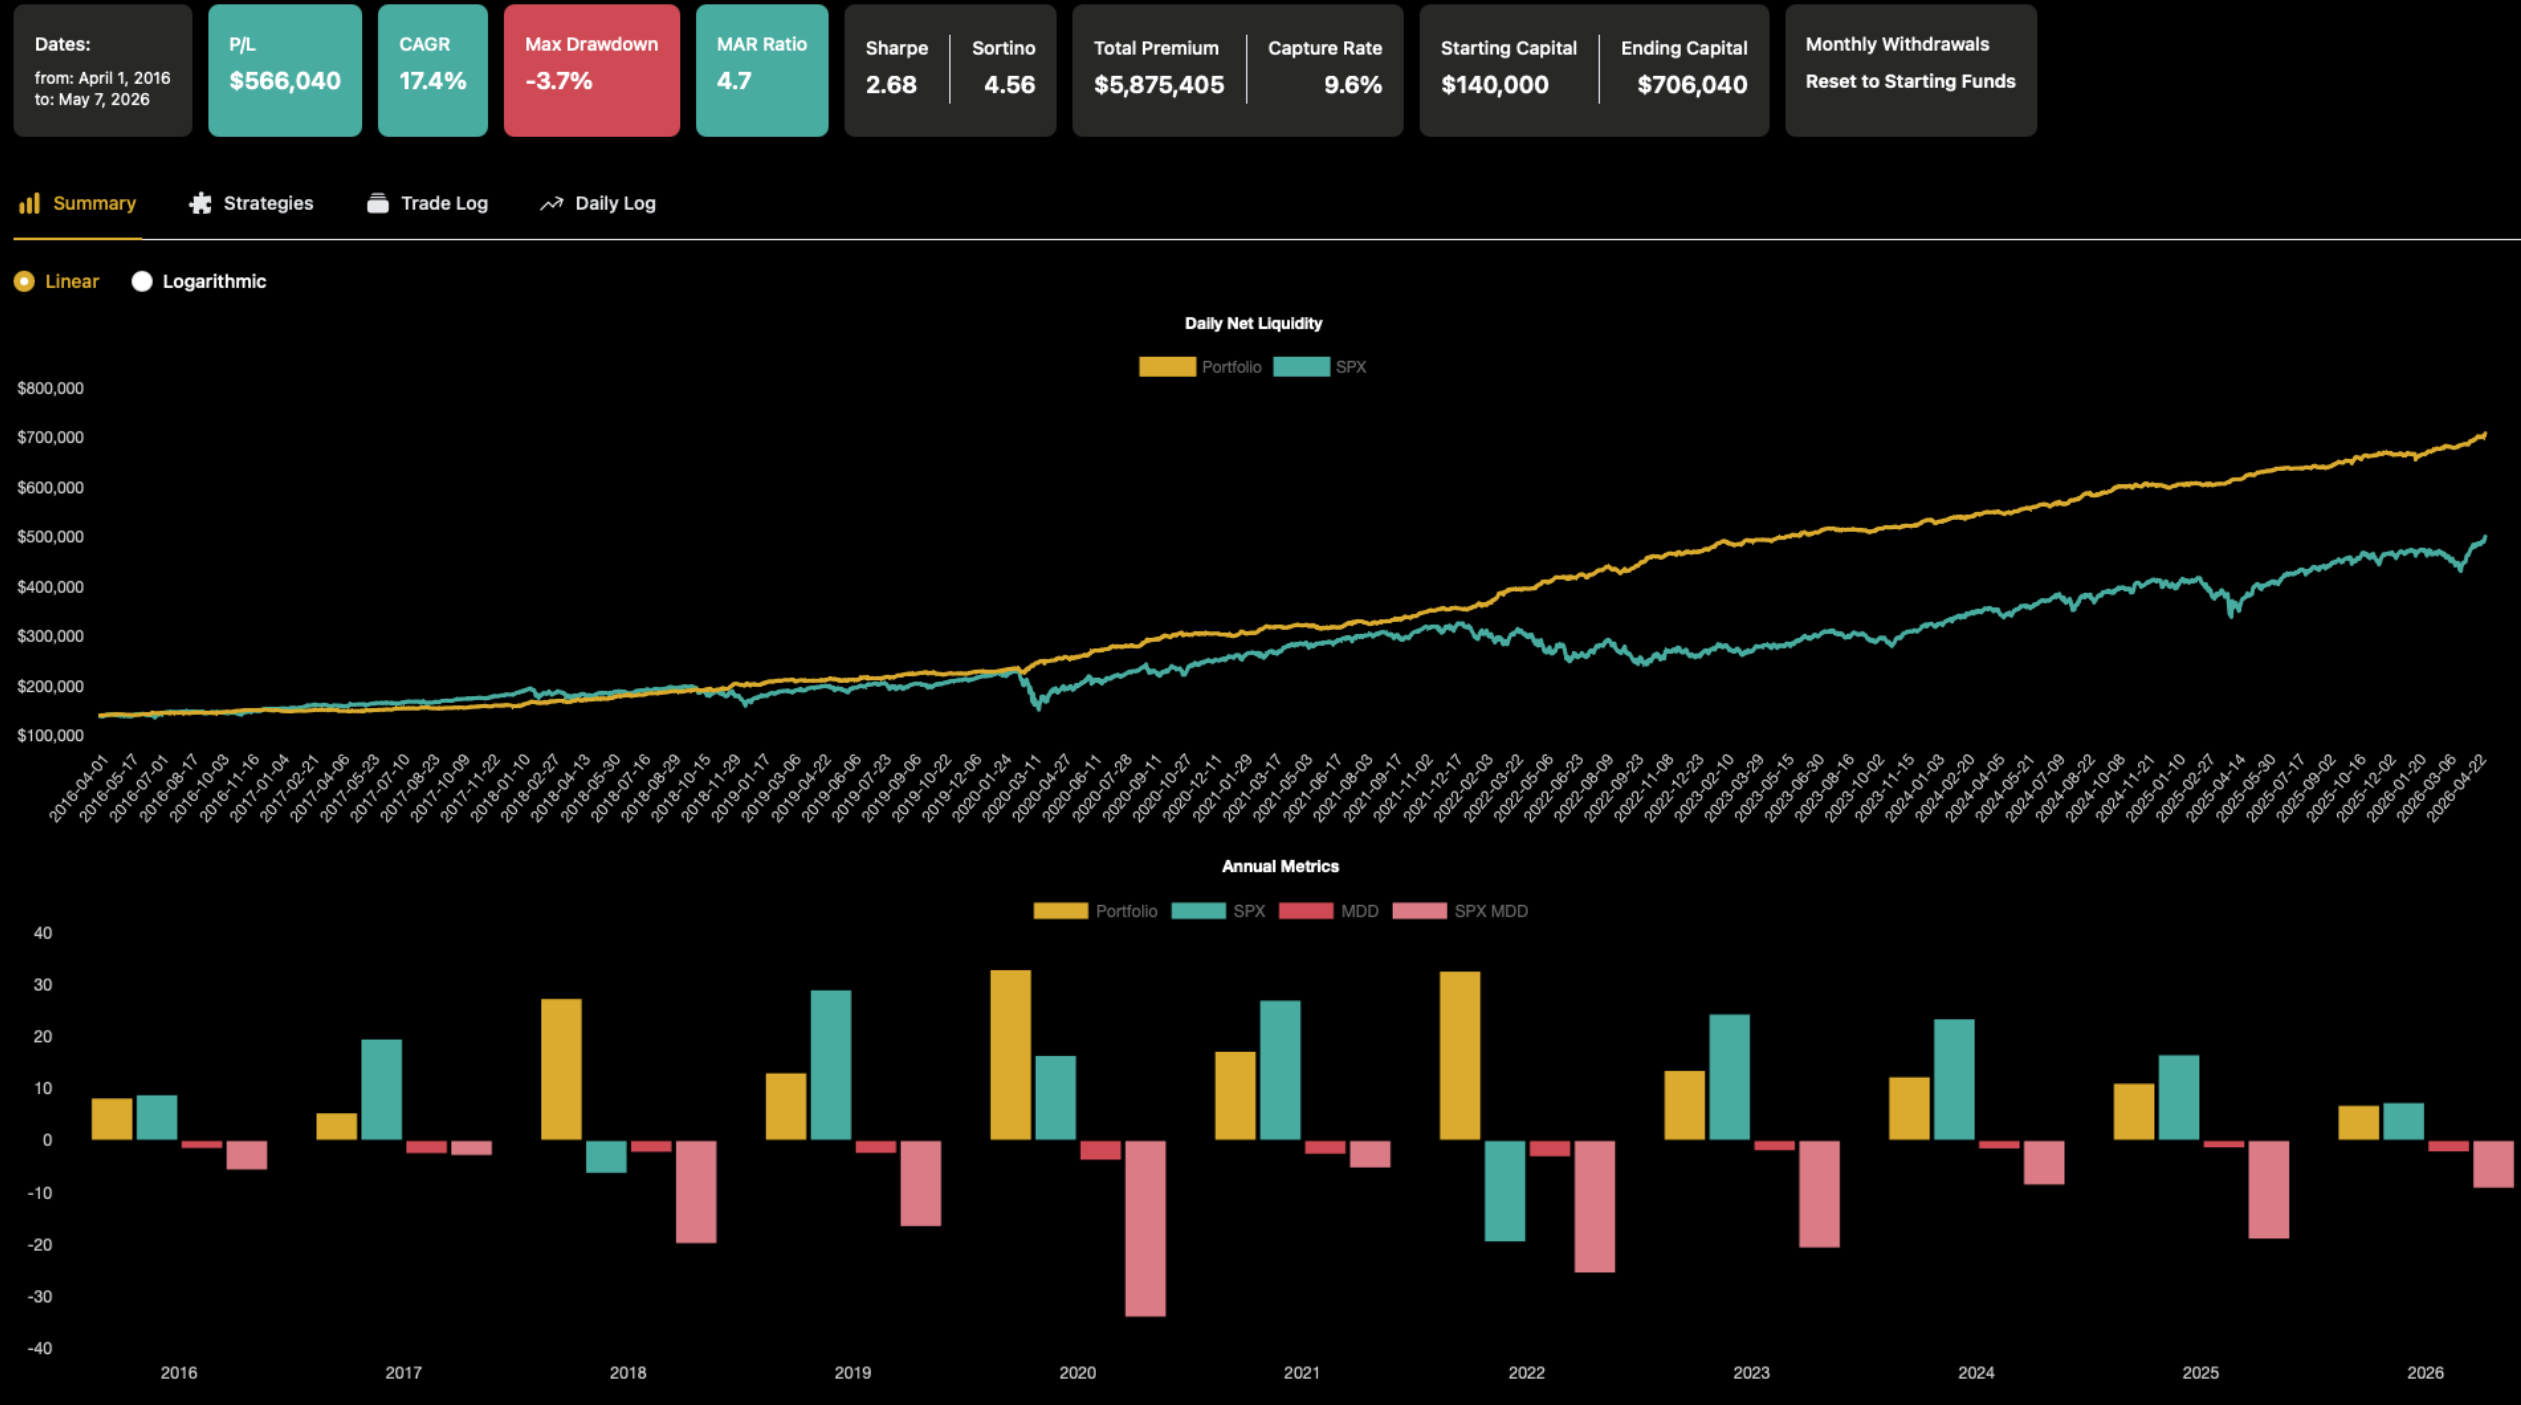Click the 2025 pink SPX MDD bar
Screen dimensions: 2521x1405
(x=2268, y=1190)
